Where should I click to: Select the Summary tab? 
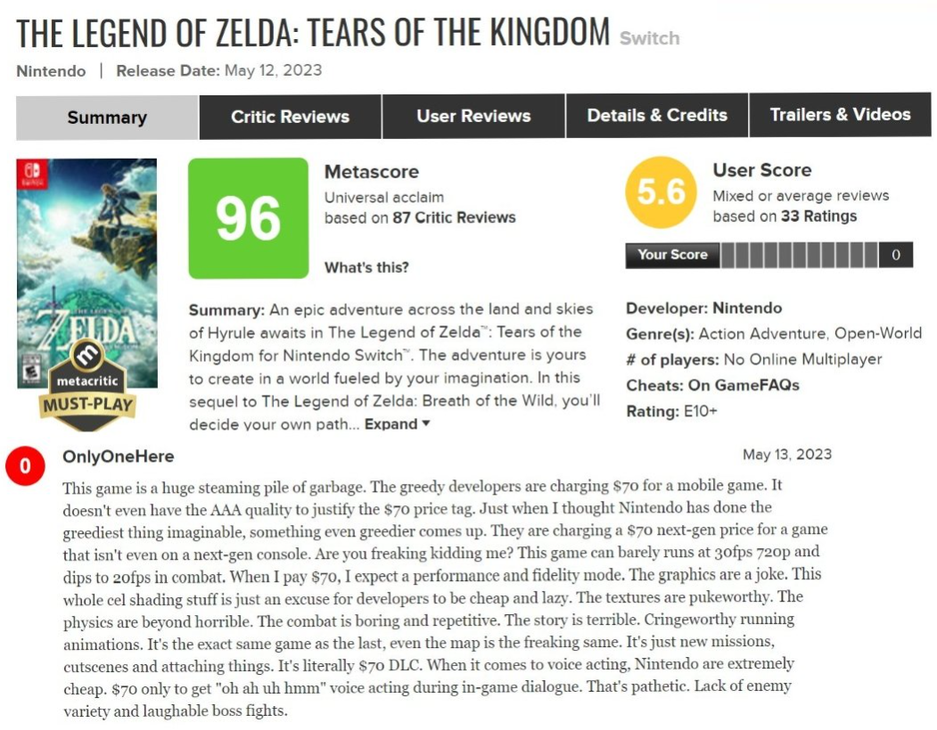coord(107,118)
